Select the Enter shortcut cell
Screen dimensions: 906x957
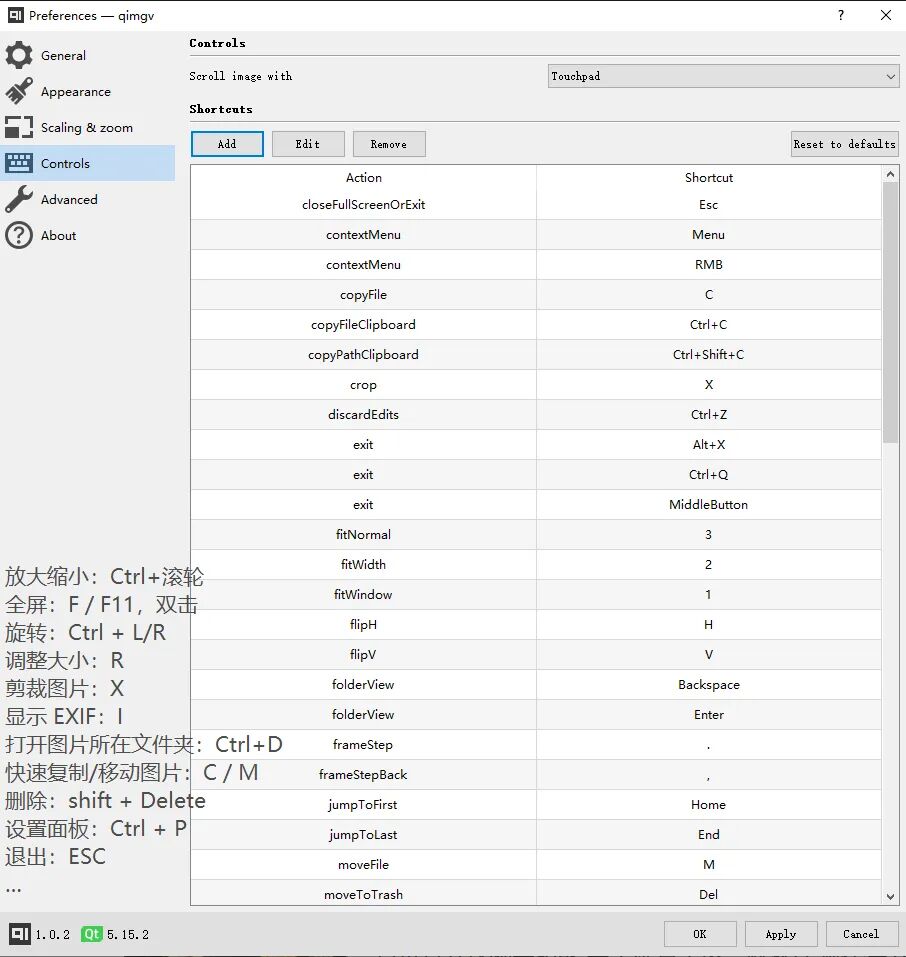coord(708,714)
